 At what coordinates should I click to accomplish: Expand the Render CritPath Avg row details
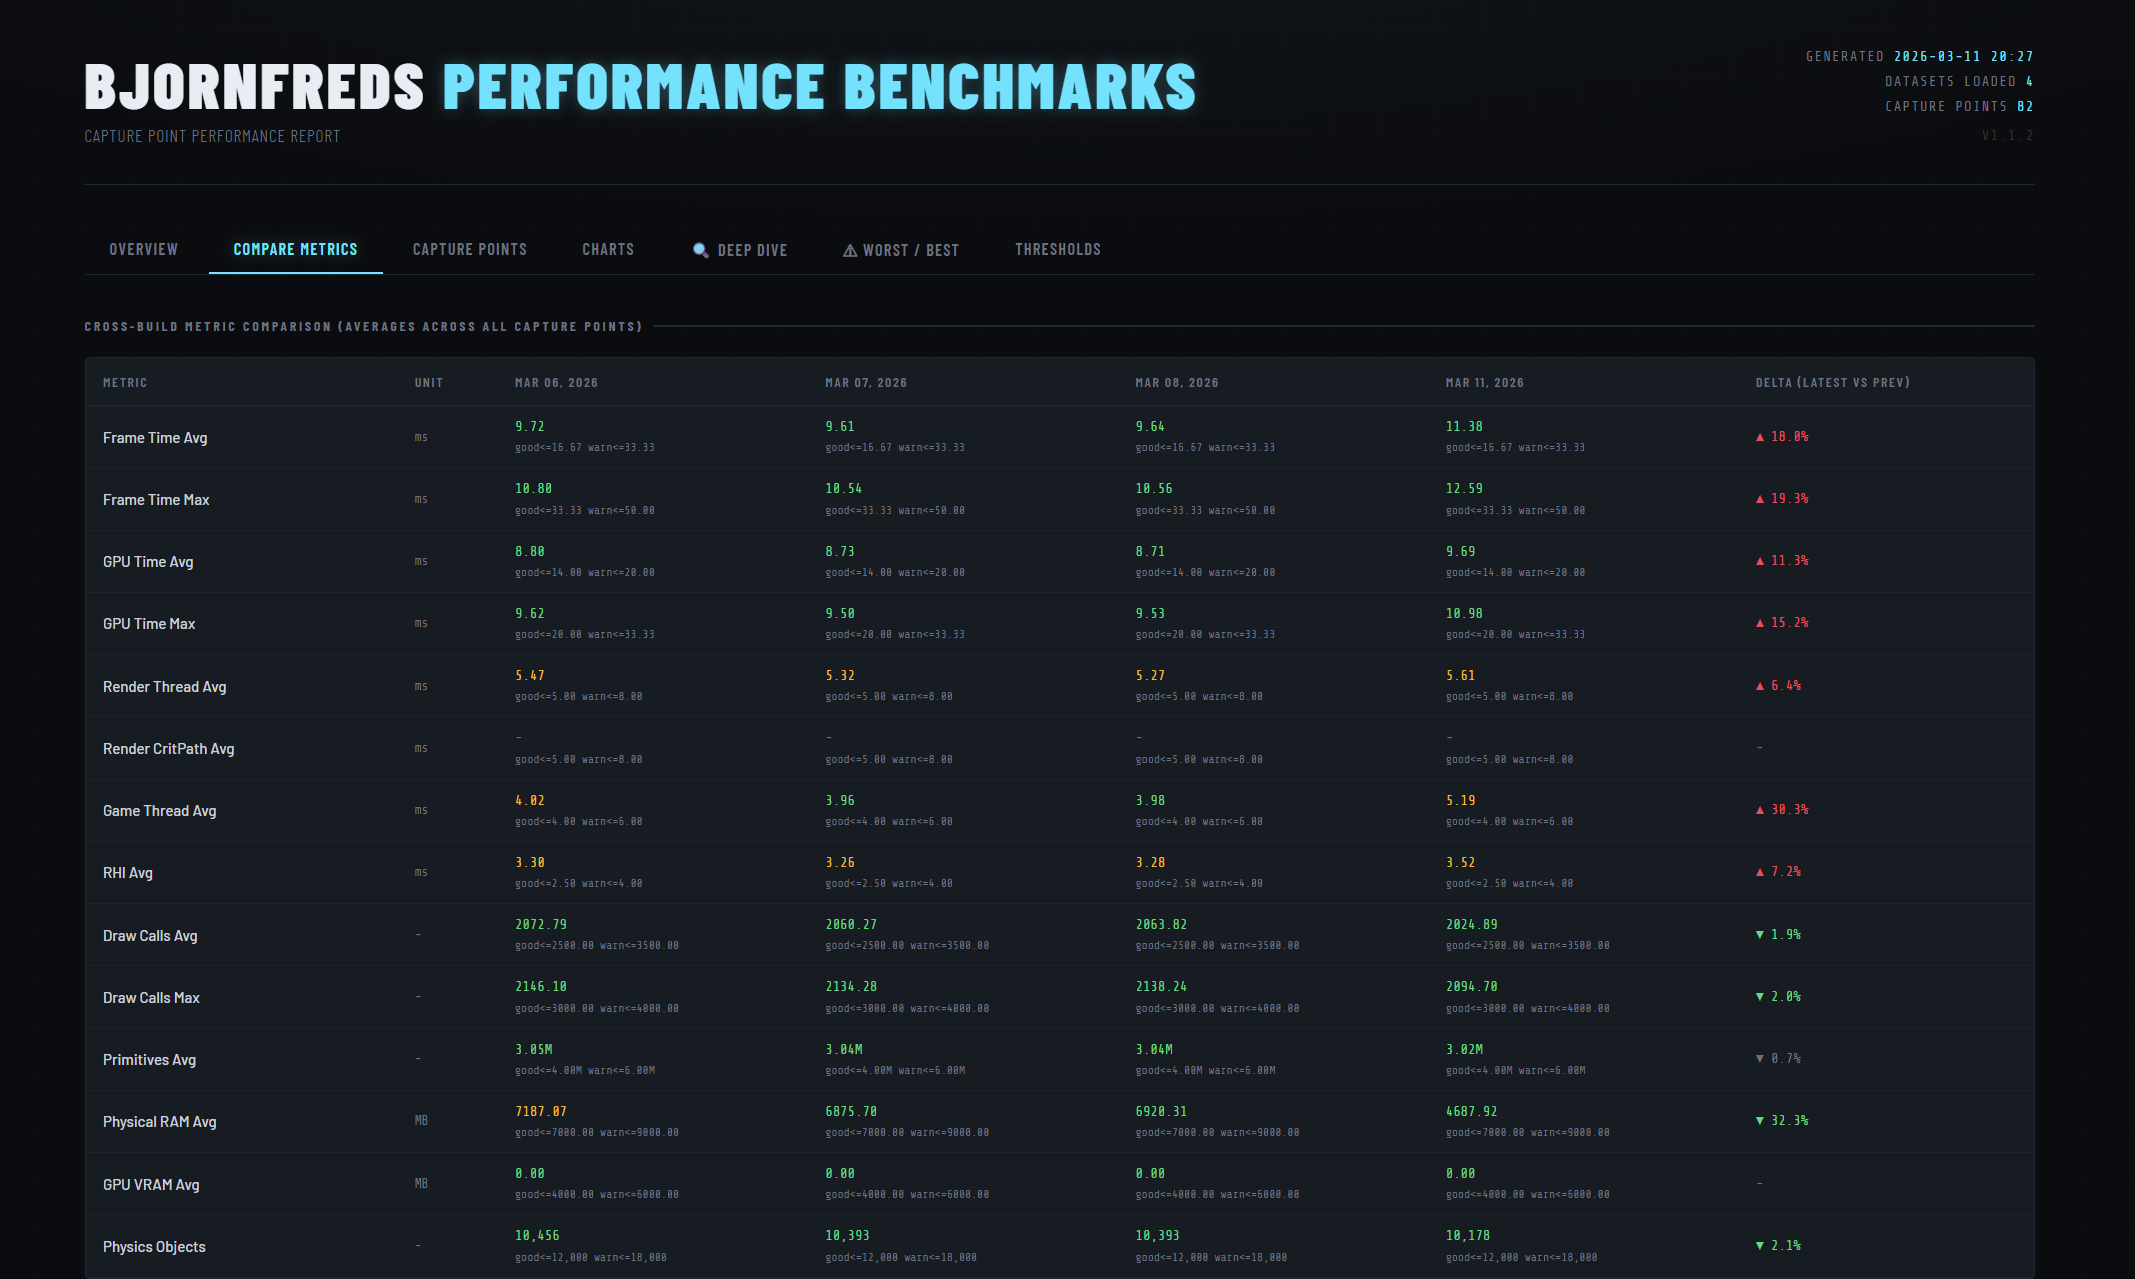tap(169, 748)
